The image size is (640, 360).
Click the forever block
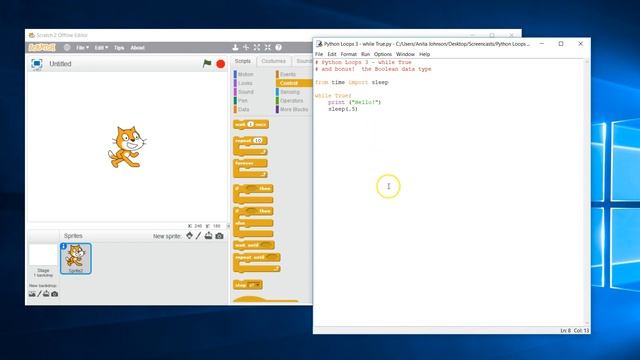(250, 168)
